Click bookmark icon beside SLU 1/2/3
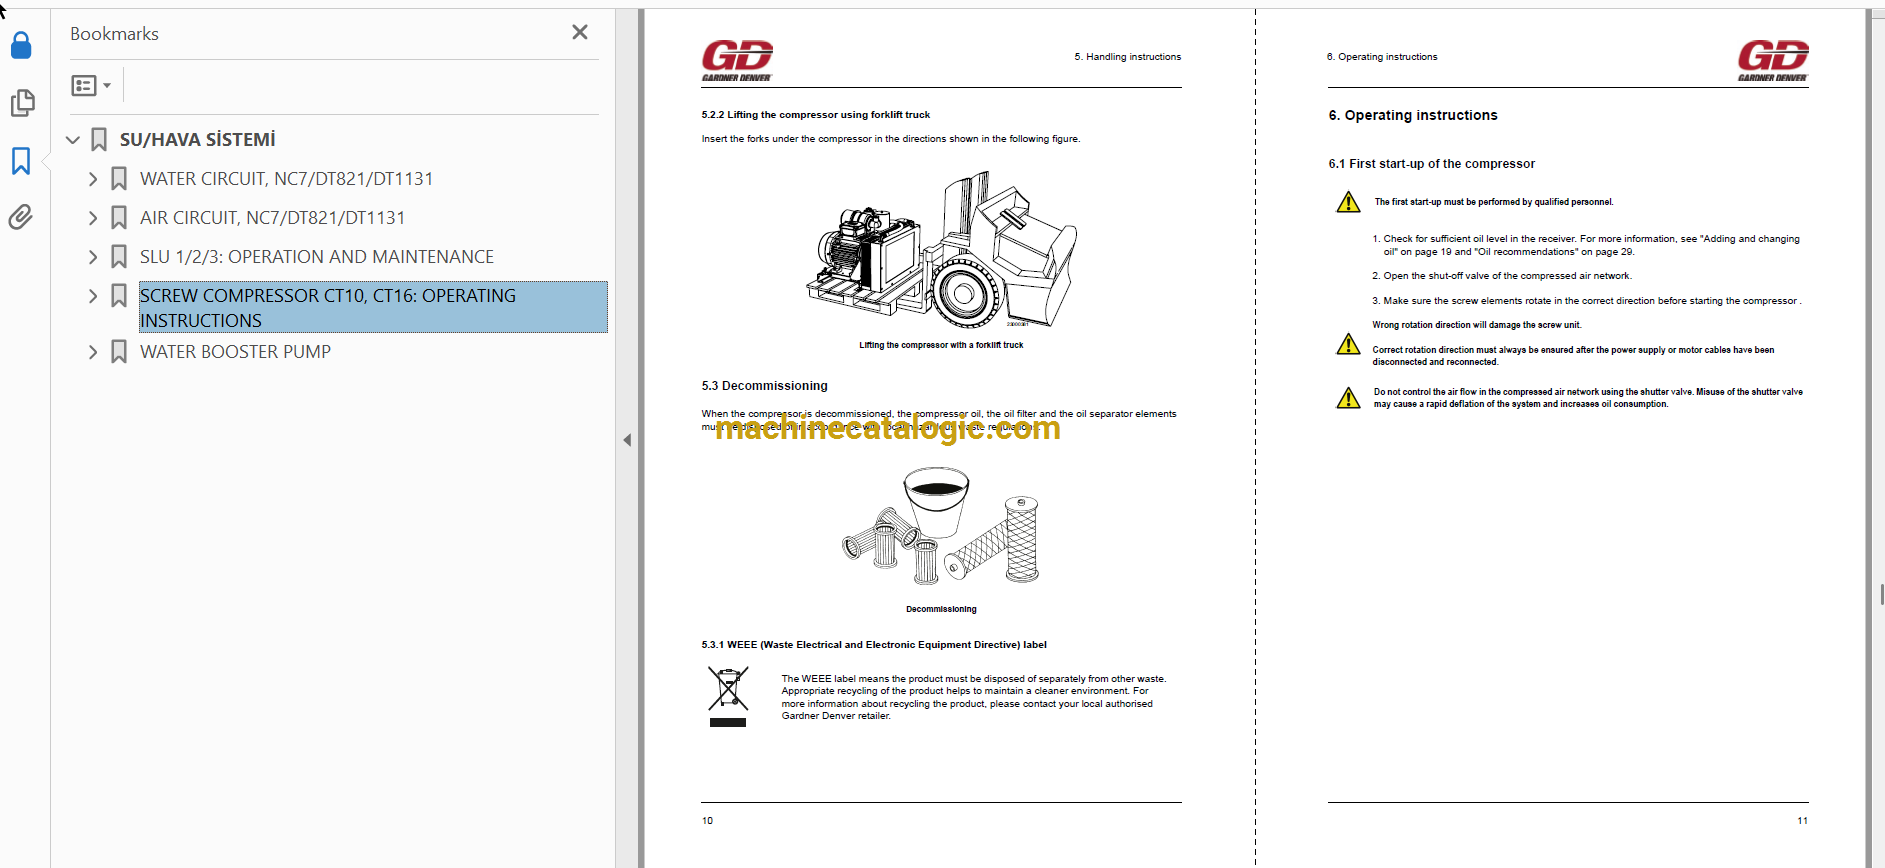 (x=119, y=257)
